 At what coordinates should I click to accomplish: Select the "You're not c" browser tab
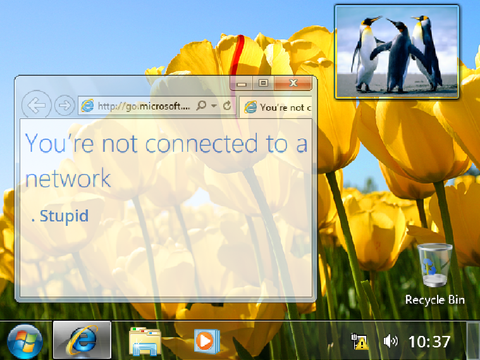pyautogui.click(x=277, y=107)
